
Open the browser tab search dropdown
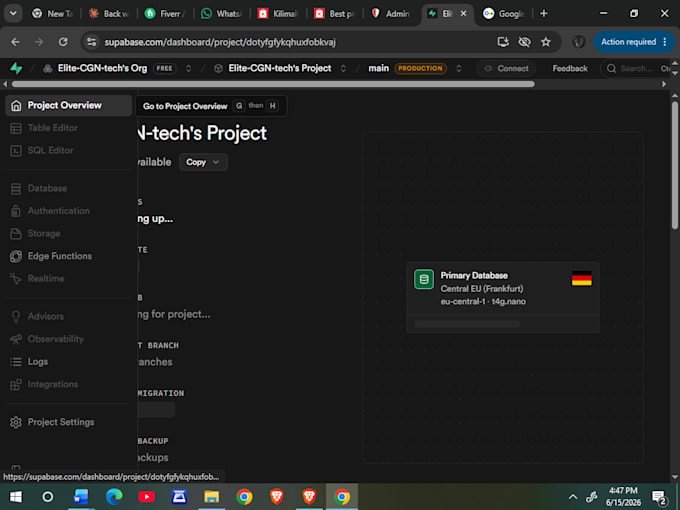(13, 13)
